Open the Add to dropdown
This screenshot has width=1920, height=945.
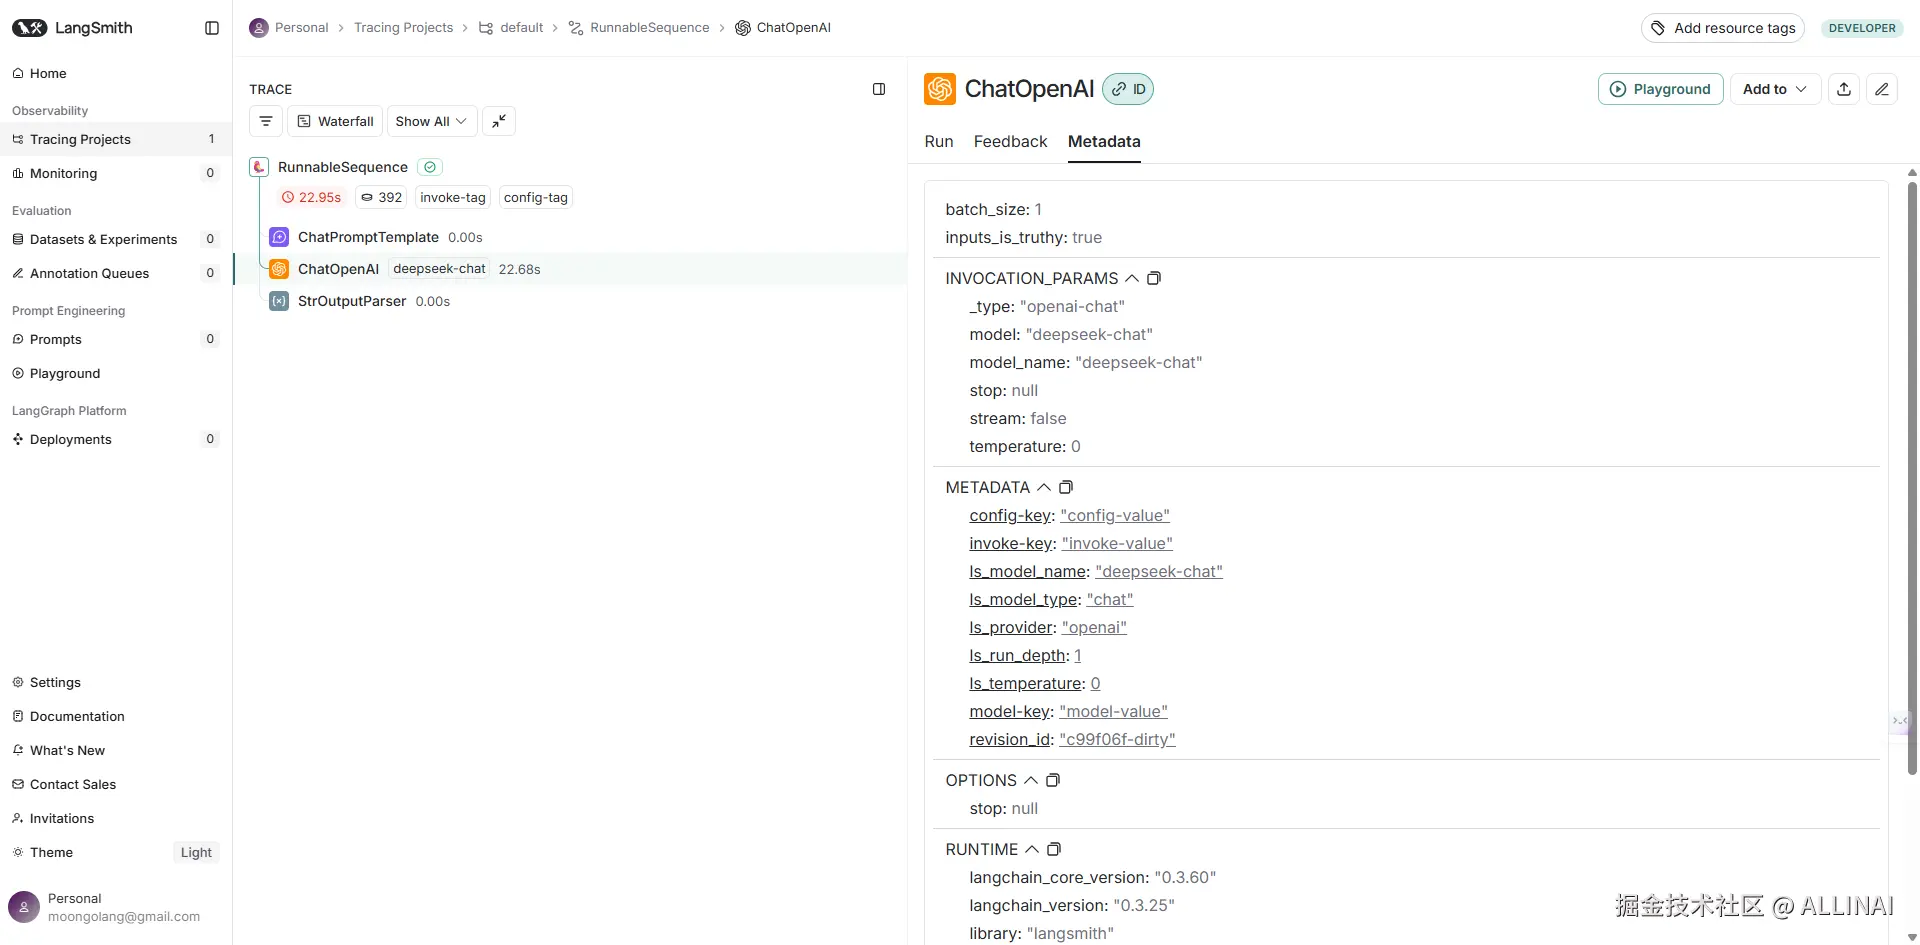1775,89
